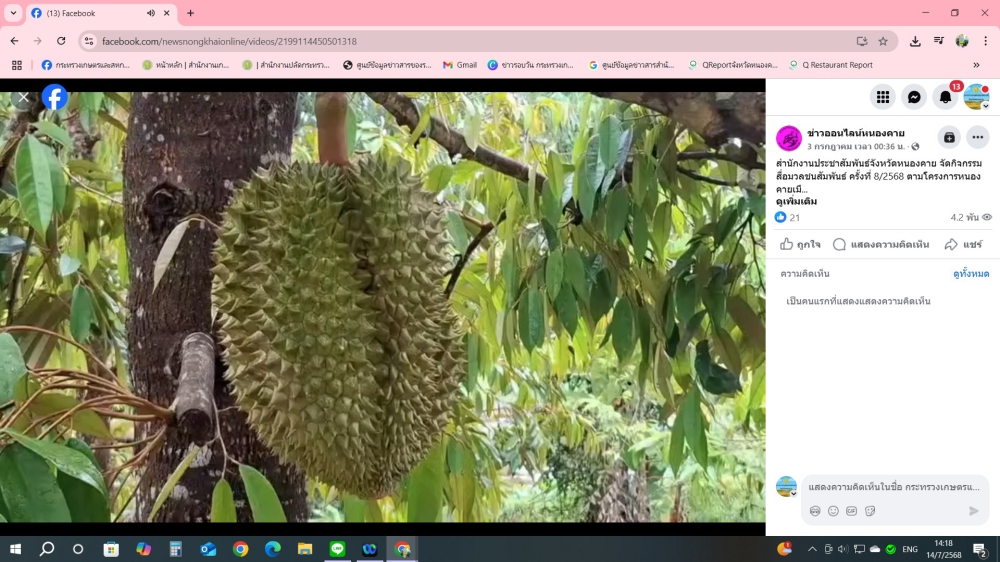The width and height of the screenshot is (1000, 562).
Task: Install app icon in address bar
Action: 862,41
